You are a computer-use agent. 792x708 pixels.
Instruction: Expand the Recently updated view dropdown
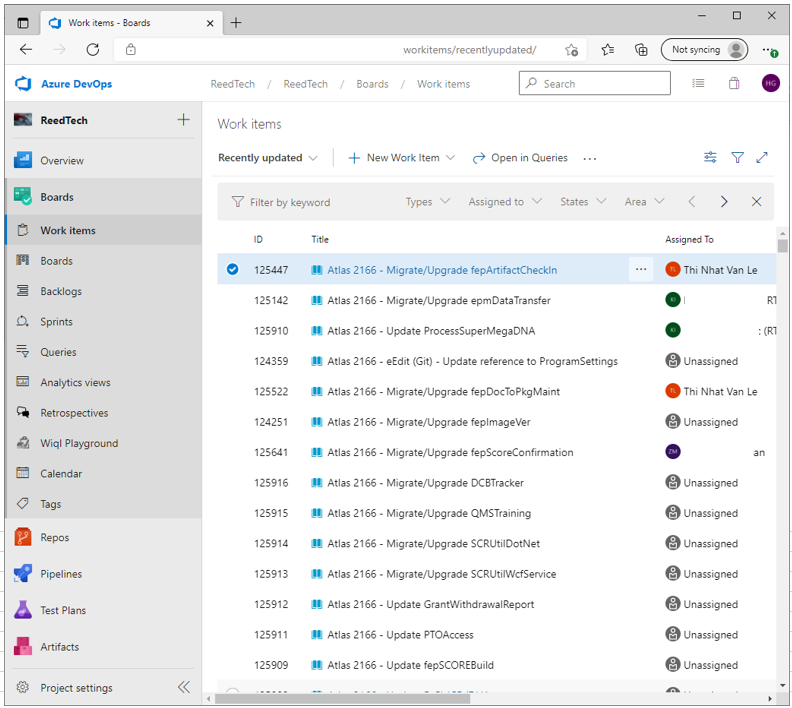(x=268, y=158)
